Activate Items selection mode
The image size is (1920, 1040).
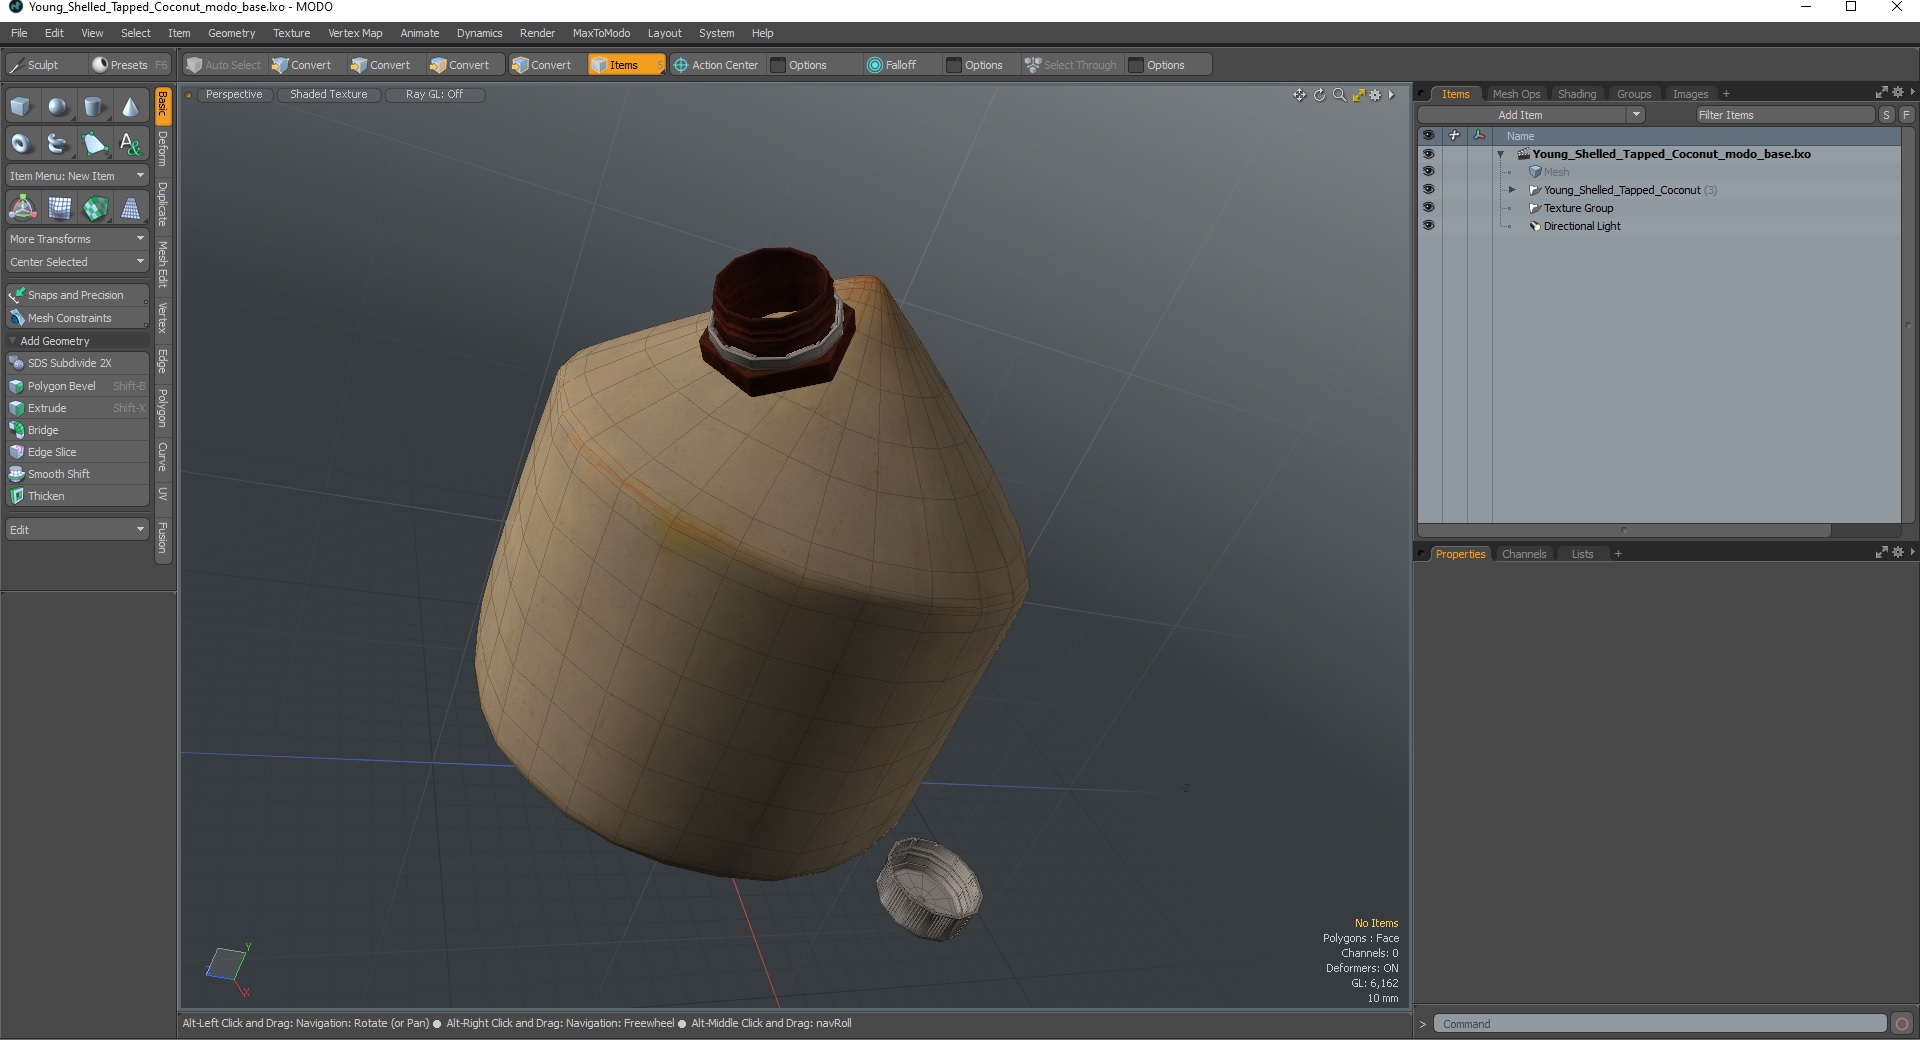[x=626, y=65]
